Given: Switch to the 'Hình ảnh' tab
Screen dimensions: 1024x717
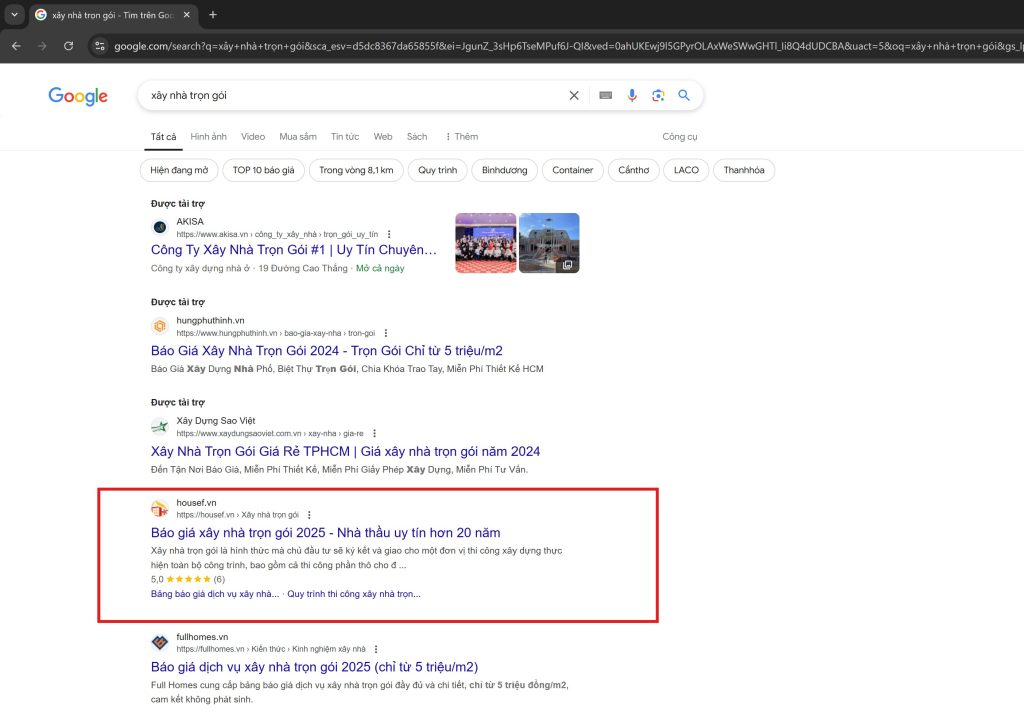Looking at the screenshot, I should tap(208, 136).
